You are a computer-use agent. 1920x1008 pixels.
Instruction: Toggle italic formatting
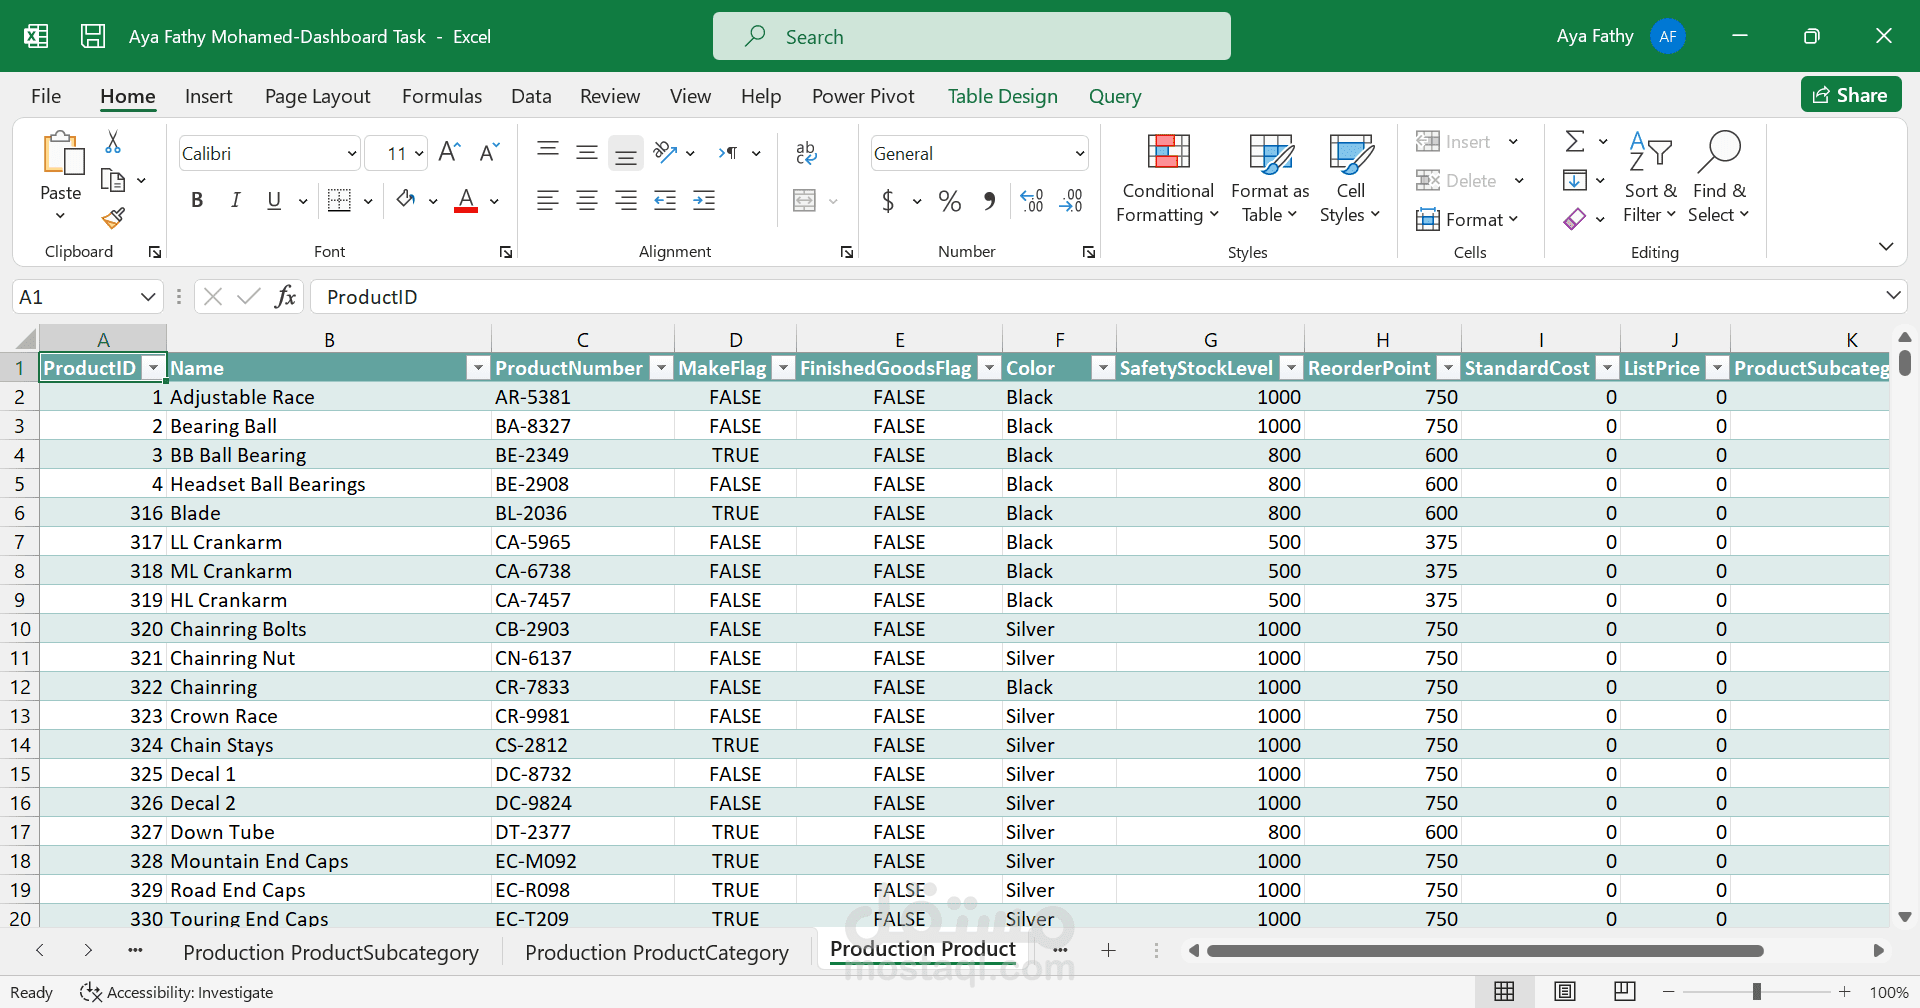[235, 200]
